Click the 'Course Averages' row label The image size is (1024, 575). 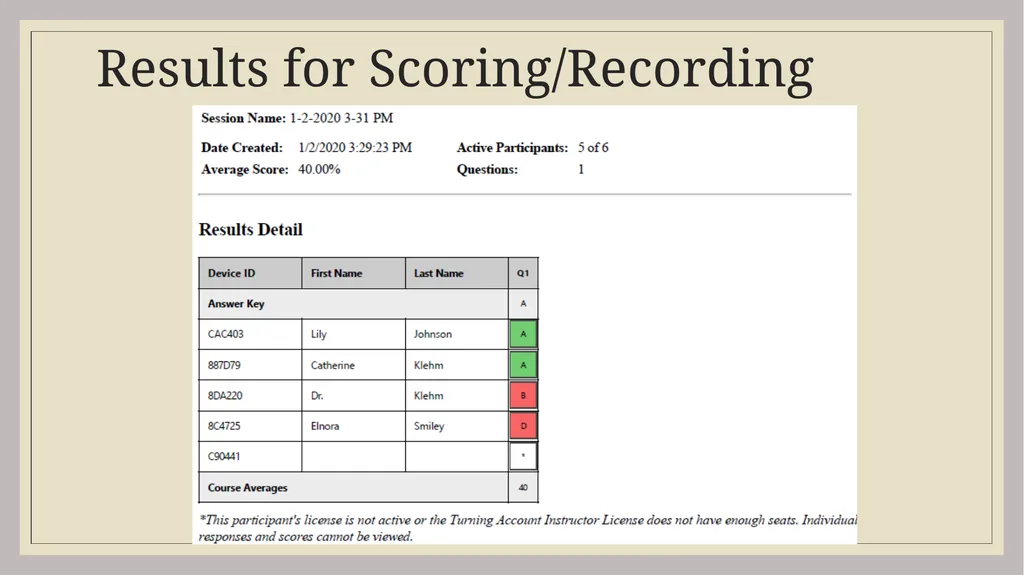[x=248, y=487]
